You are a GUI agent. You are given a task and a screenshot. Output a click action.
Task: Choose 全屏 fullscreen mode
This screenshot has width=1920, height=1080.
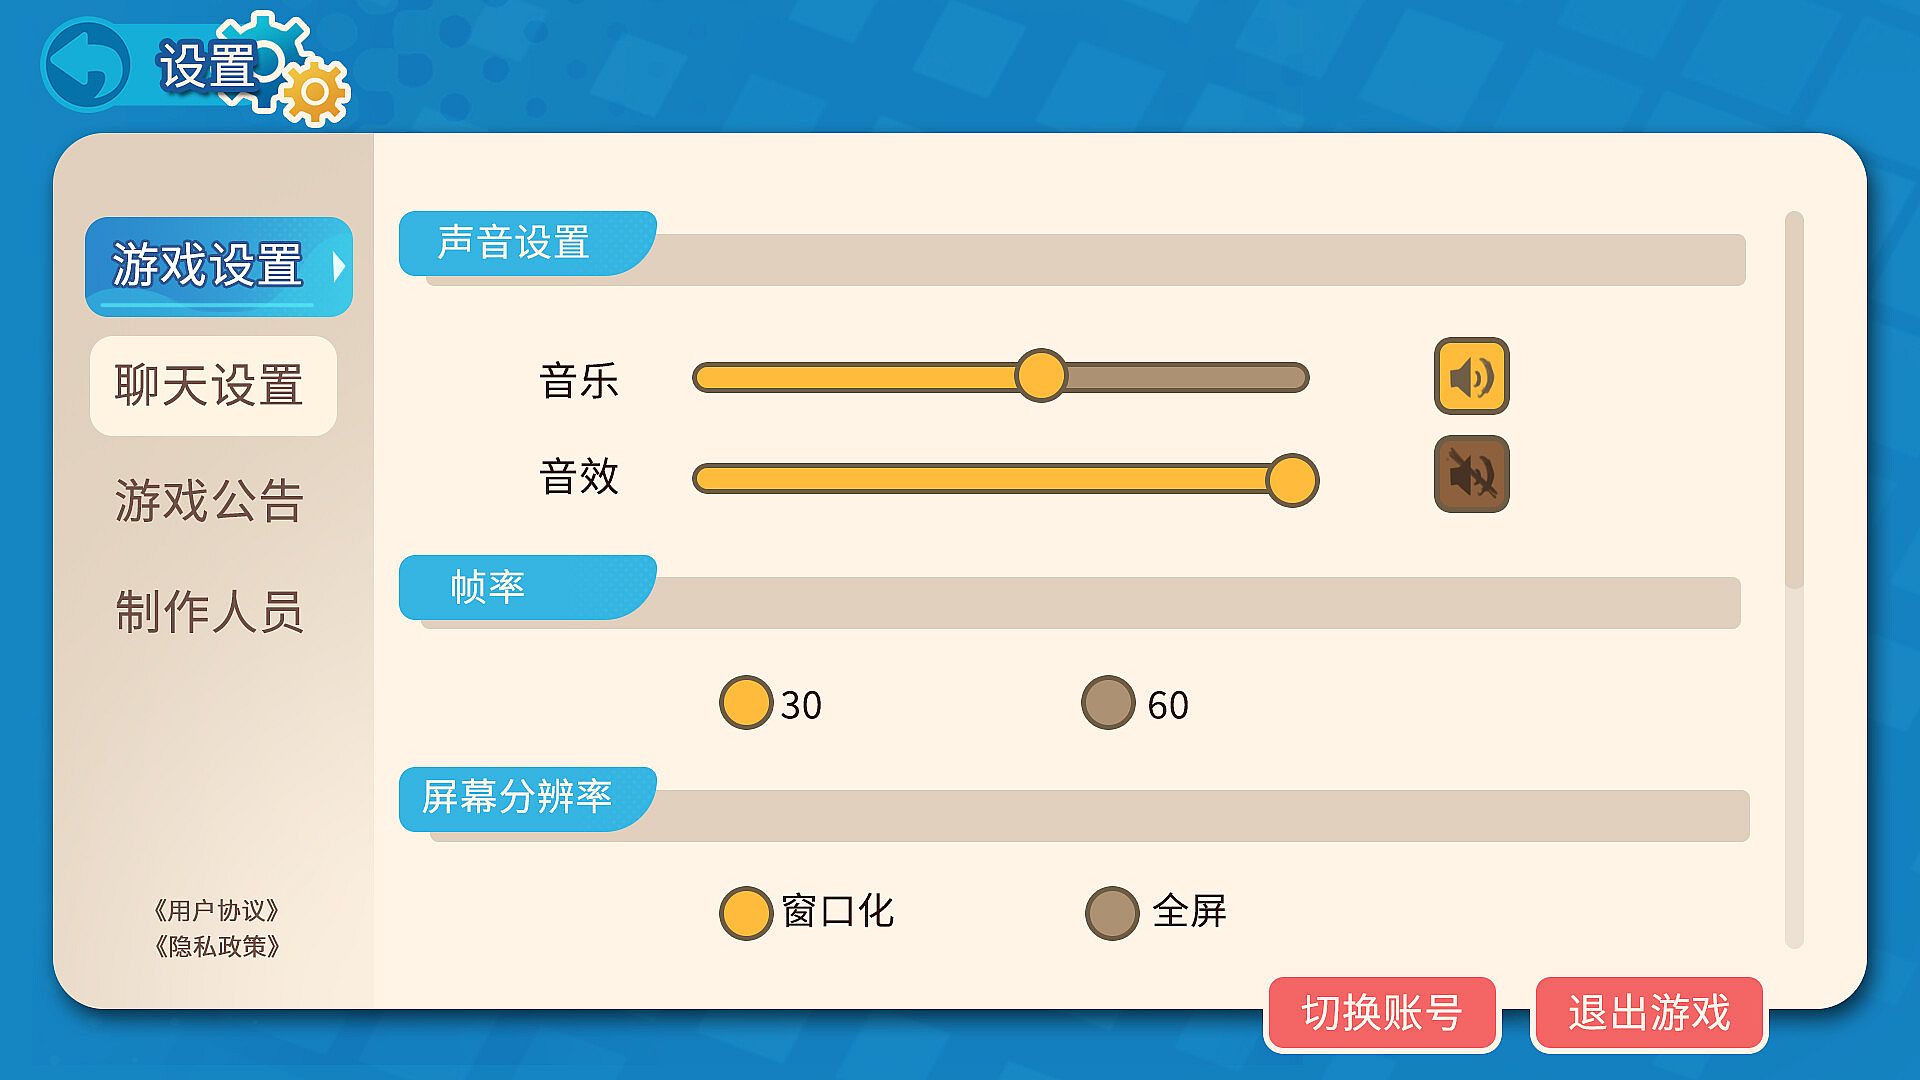[1112, 912]
